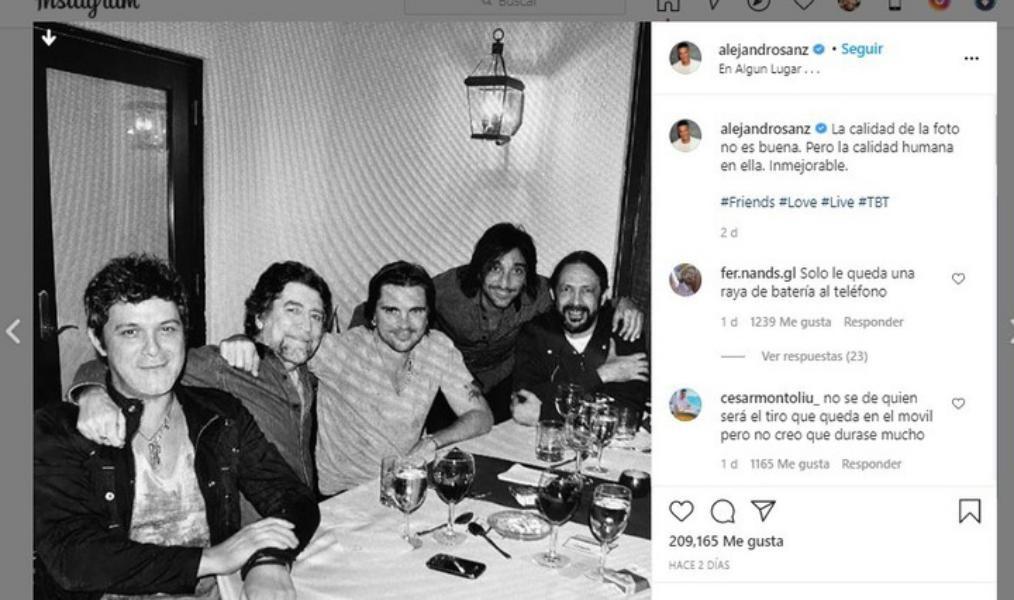Screen dimensions: 1014x600
Task: Like the fer.nands.gl comment
Action: click(x=958, y=279)
